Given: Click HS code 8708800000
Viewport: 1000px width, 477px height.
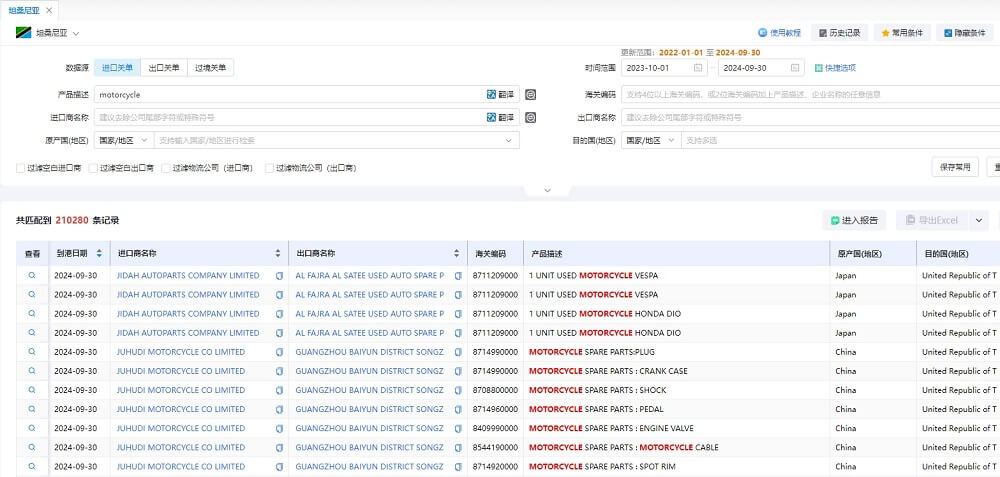Looking at the screenshot, I should (x=495, y=390).
